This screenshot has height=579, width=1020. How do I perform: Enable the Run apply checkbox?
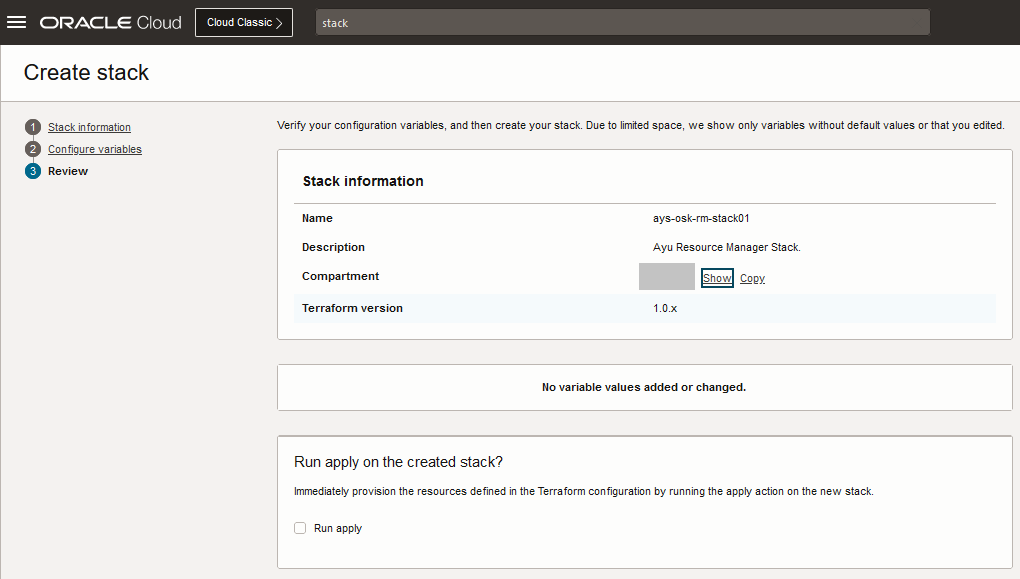coord(300,528)
